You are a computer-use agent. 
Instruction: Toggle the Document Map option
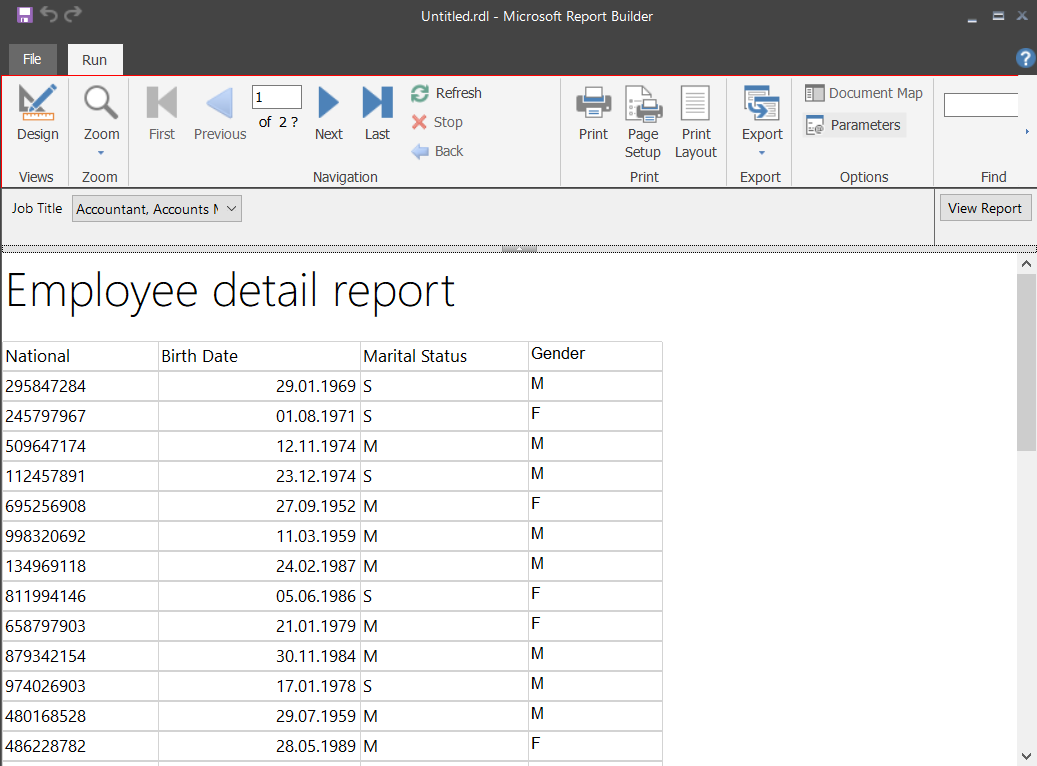click(x=864, y=93)
